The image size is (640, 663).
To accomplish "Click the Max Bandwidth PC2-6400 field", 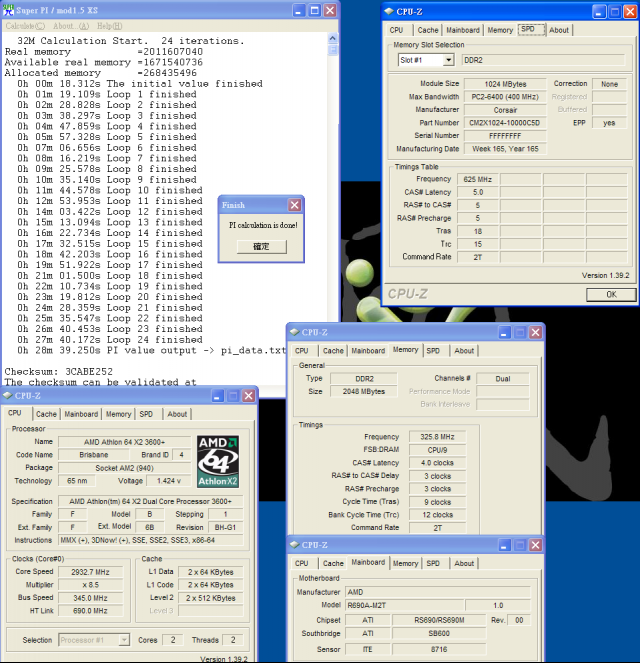I will click(x=505, y=97).
